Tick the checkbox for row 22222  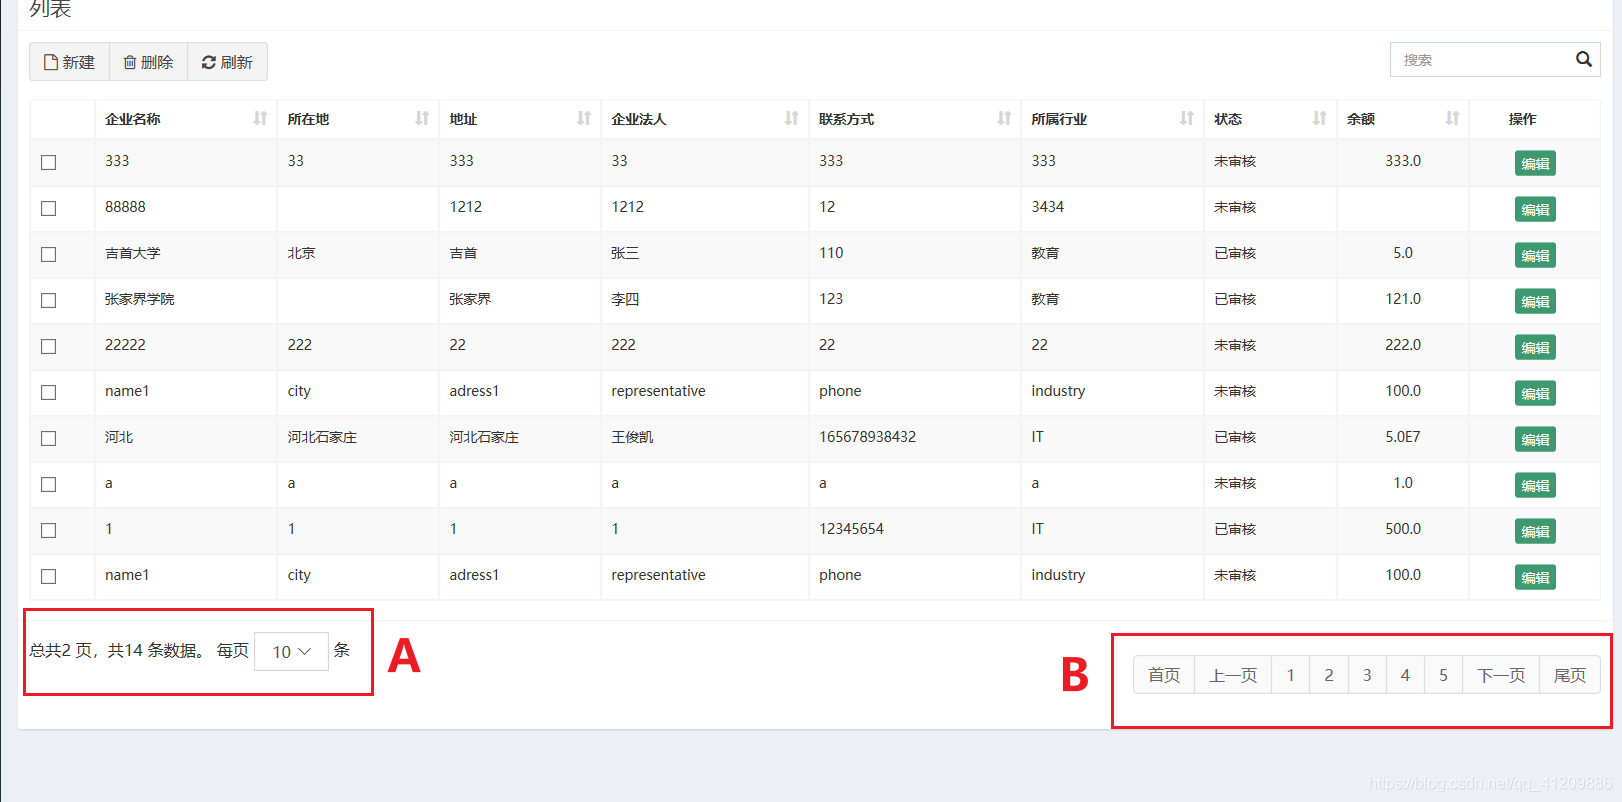(48, 346)
